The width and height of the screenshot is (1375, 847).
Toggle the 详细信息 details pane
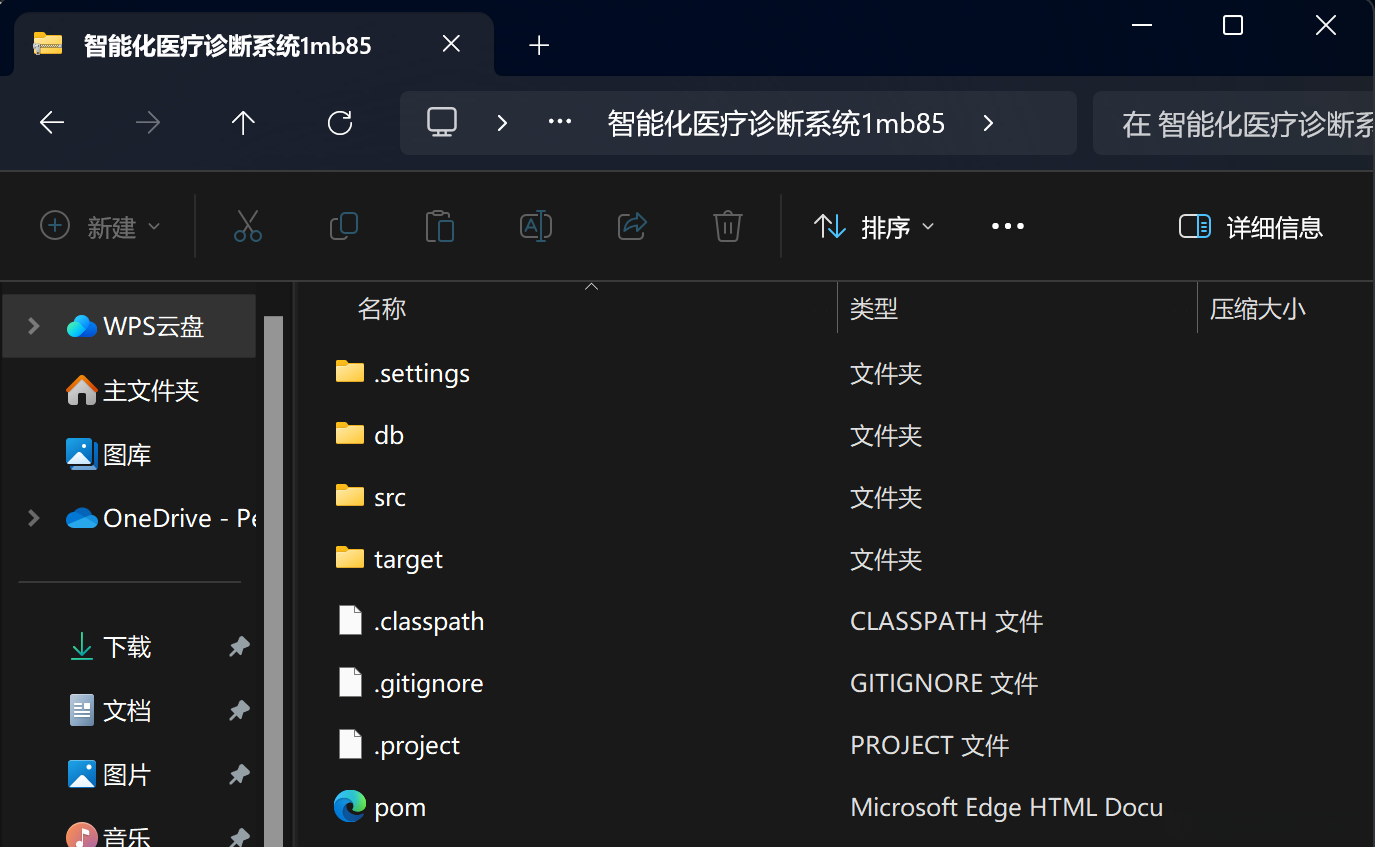pyautogui.click(x=1251, y=227)
